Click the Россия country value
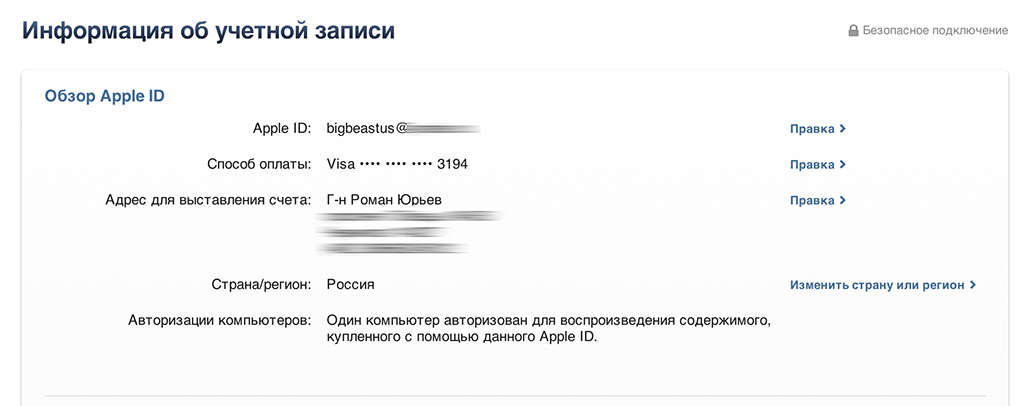 point(350,284)
